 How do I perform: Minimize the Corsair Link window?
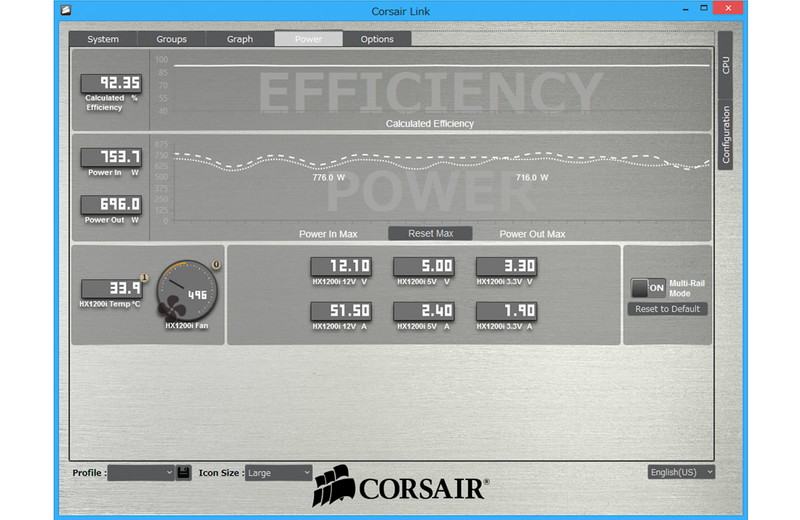tap(685, 9)
